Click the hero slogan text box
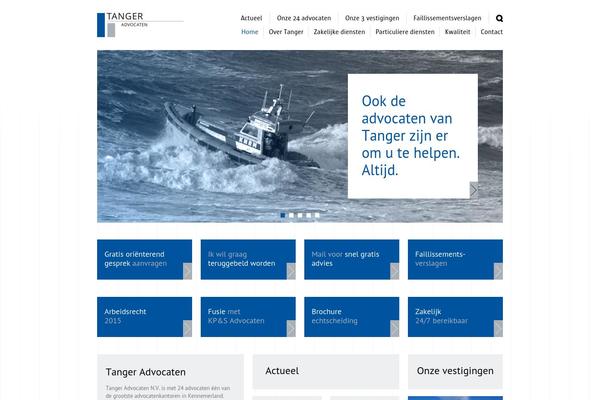 (412, 136)
